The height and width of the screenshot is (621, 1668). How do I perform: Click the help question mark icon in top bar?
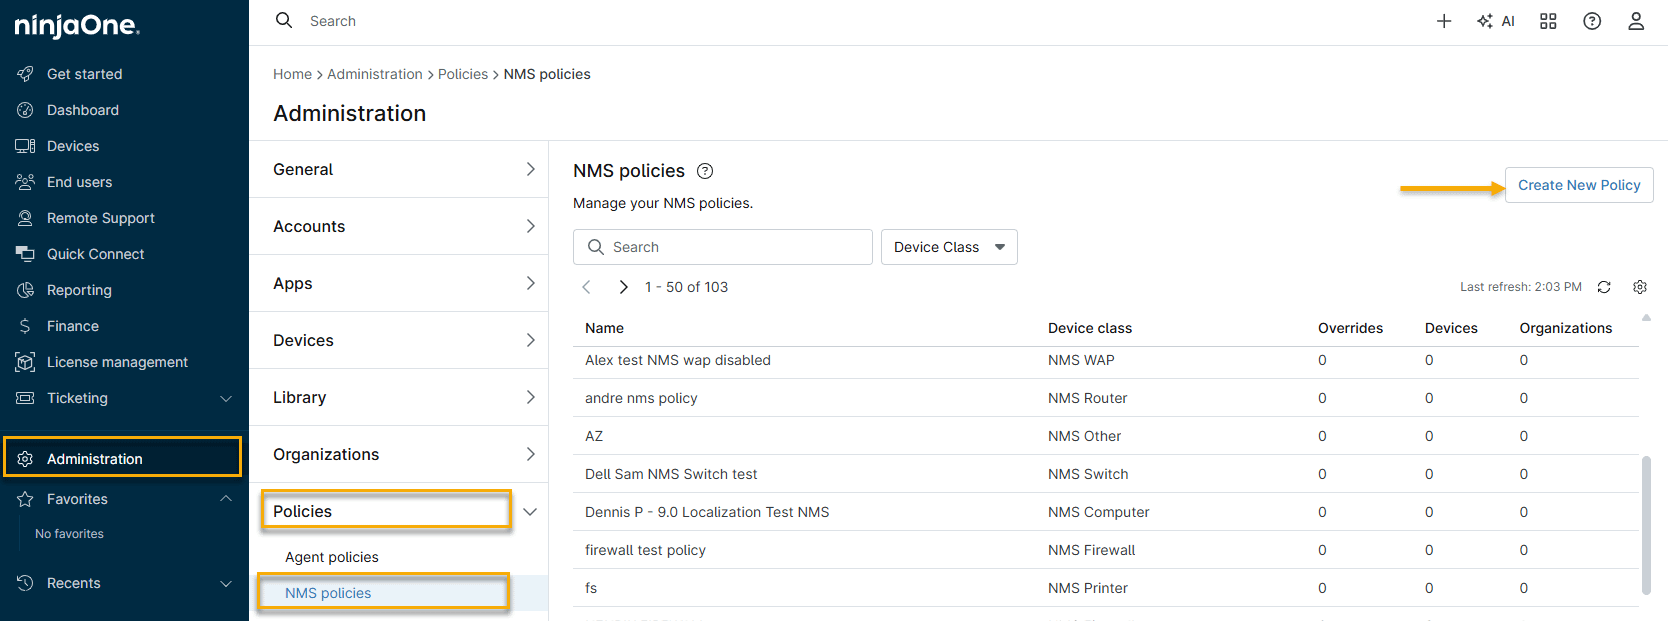1592,21
